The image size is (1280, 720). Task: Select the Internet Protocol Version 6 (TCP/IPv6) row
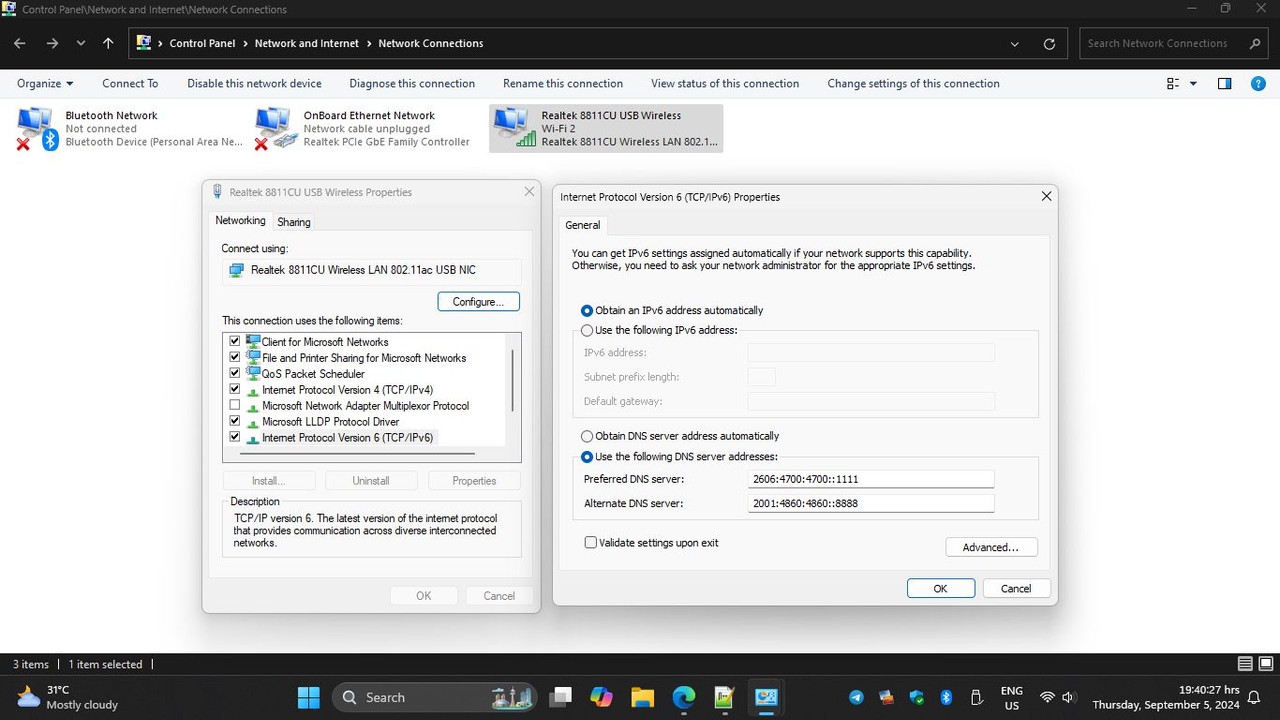coord(340,438)
